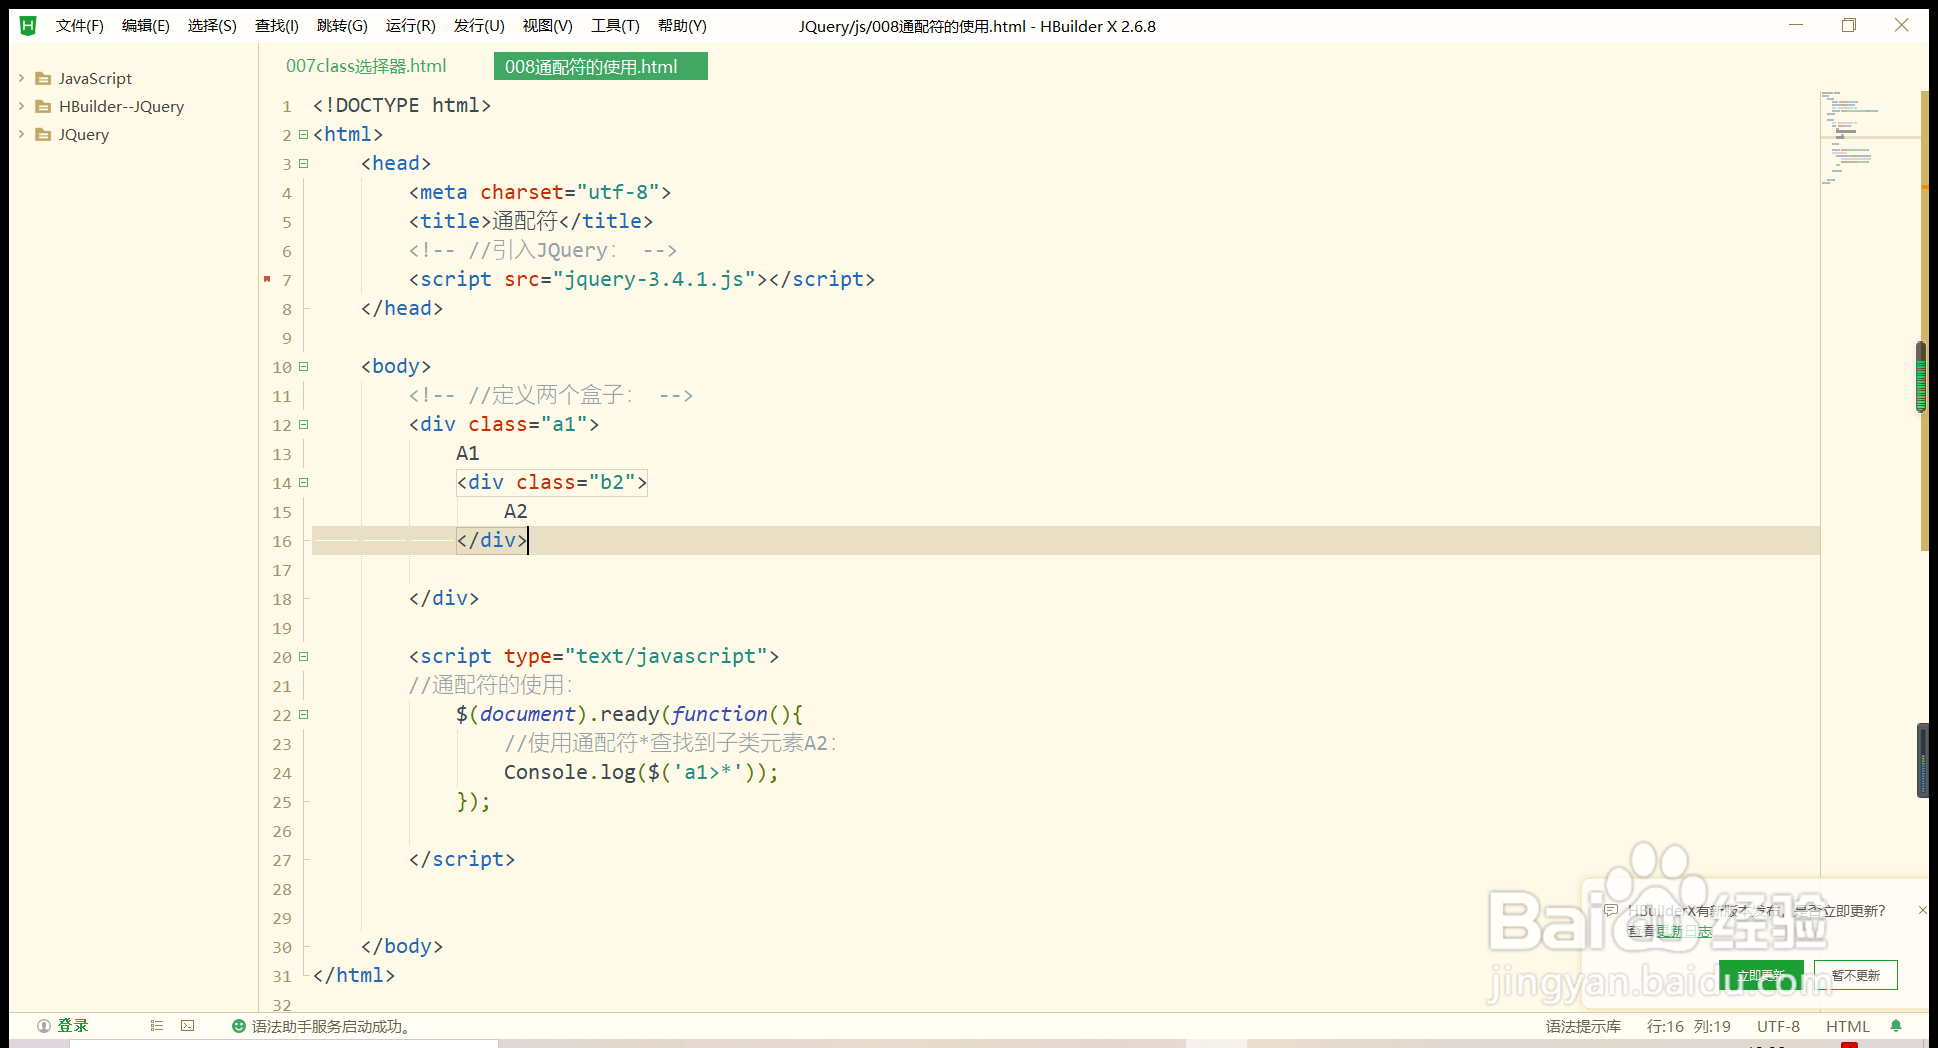Collapse the div a1 fold at line 12
This screenshot has width=1938, height=1048.
coord(303,425)
